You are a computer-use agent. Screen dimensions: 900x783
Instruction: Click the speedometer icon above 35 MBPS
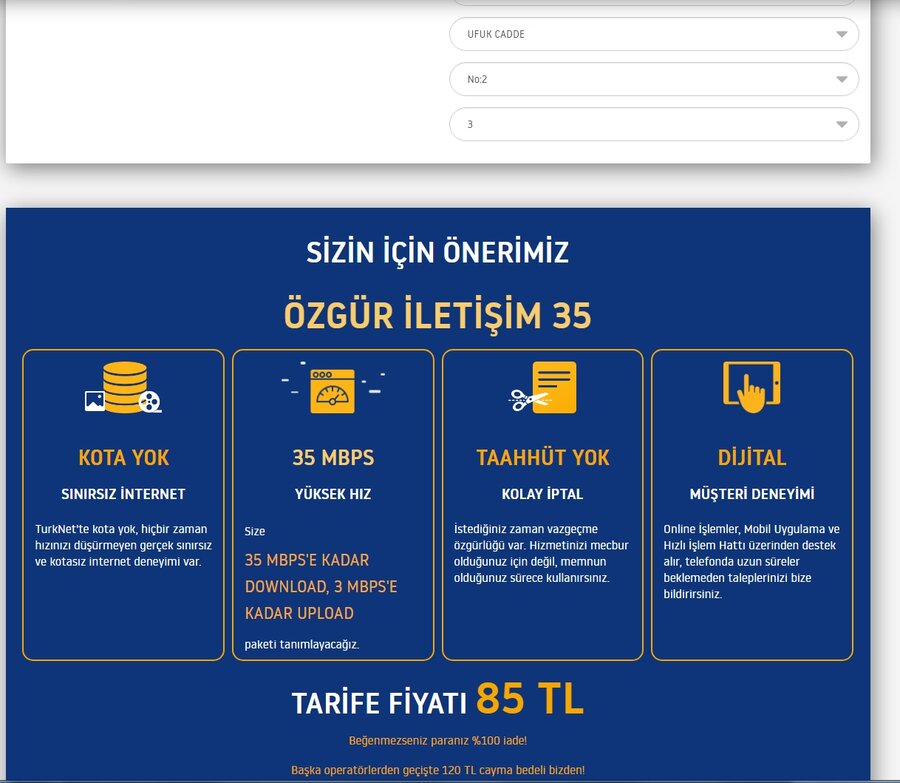(x=332, y=391)
